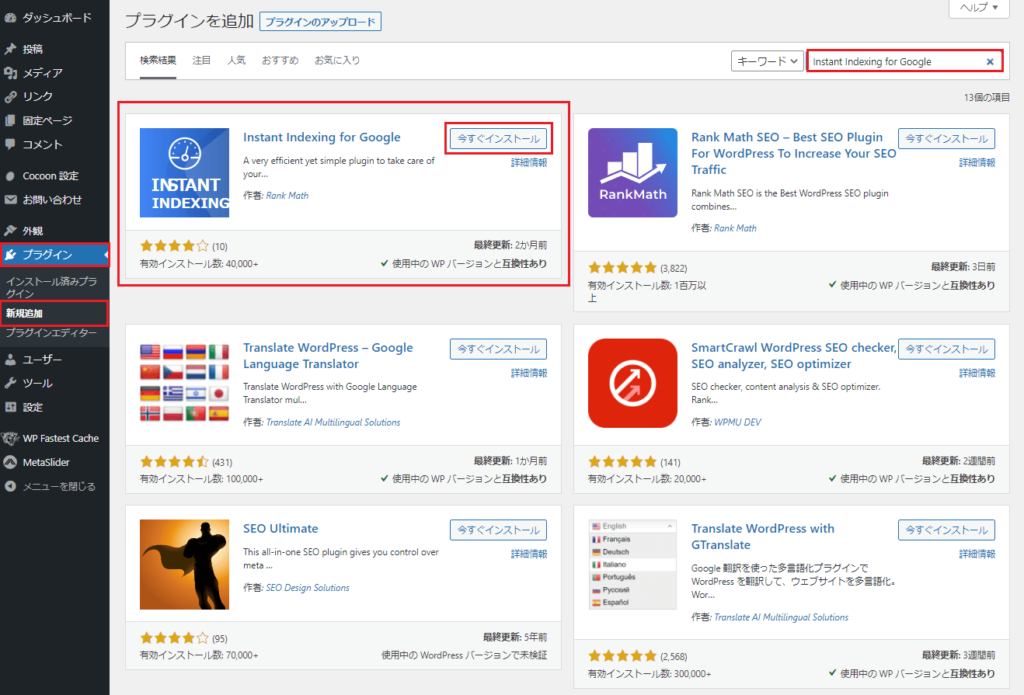
Task: Install Instant Indexing for Google now
Action: point(498,138)
